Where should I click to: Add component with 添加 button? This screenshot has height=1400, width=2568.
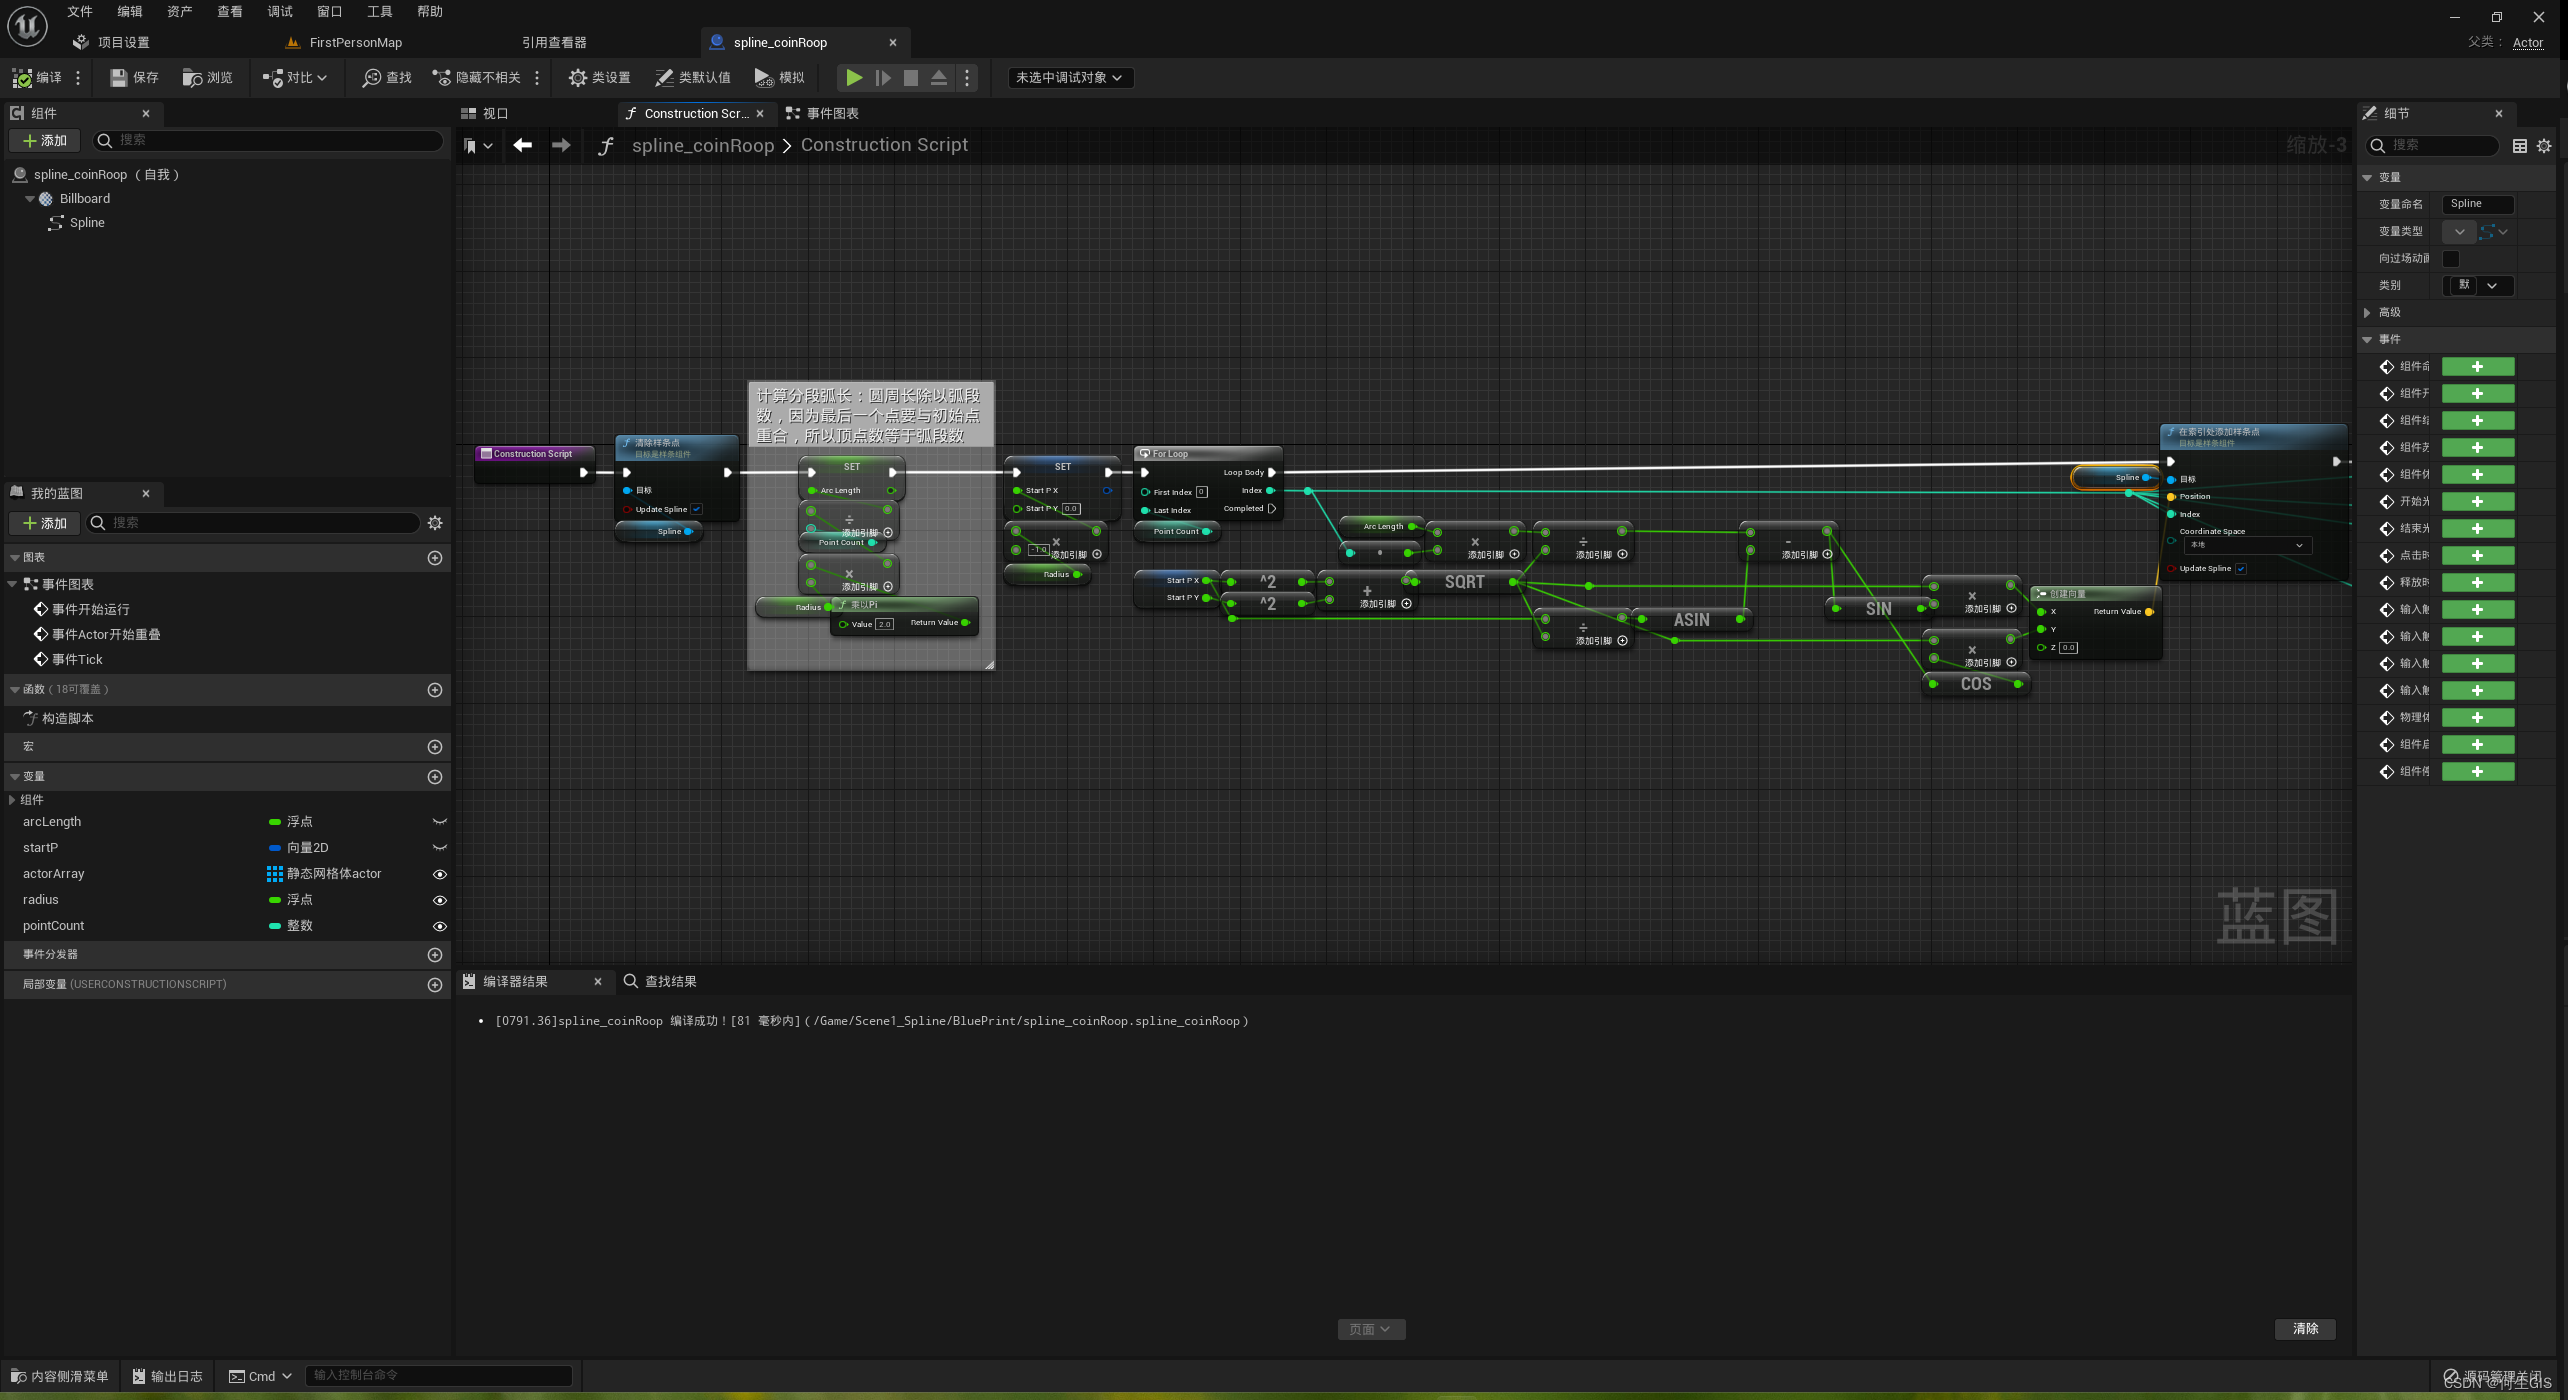(x=44, y=140)
